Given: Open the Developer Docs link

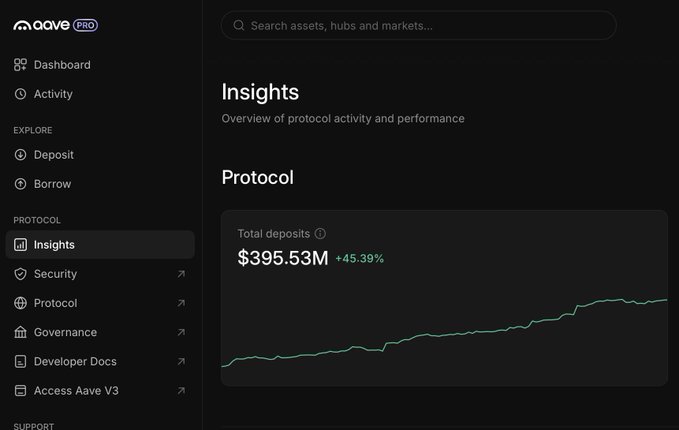Looking at the screenshot, I should [x=100, y=362].
